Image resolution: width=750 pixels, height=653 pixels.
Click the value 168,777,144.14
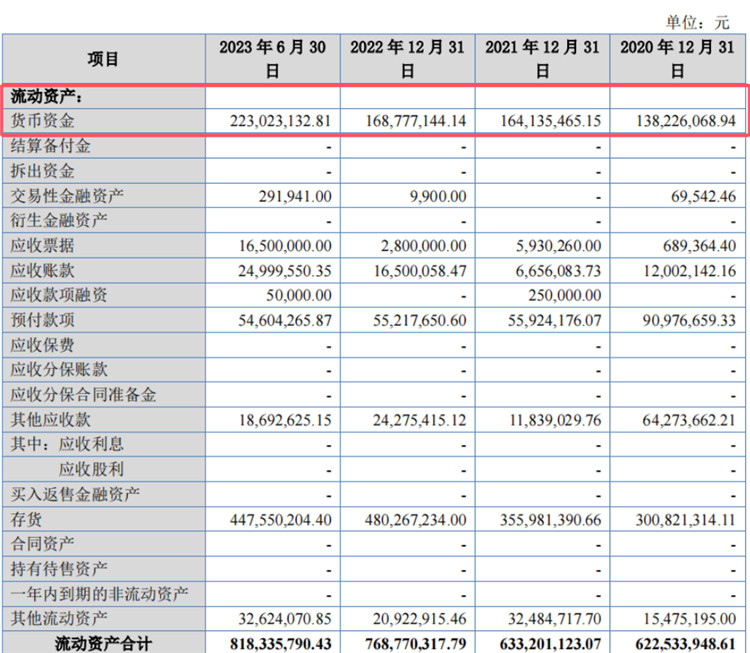416,121
